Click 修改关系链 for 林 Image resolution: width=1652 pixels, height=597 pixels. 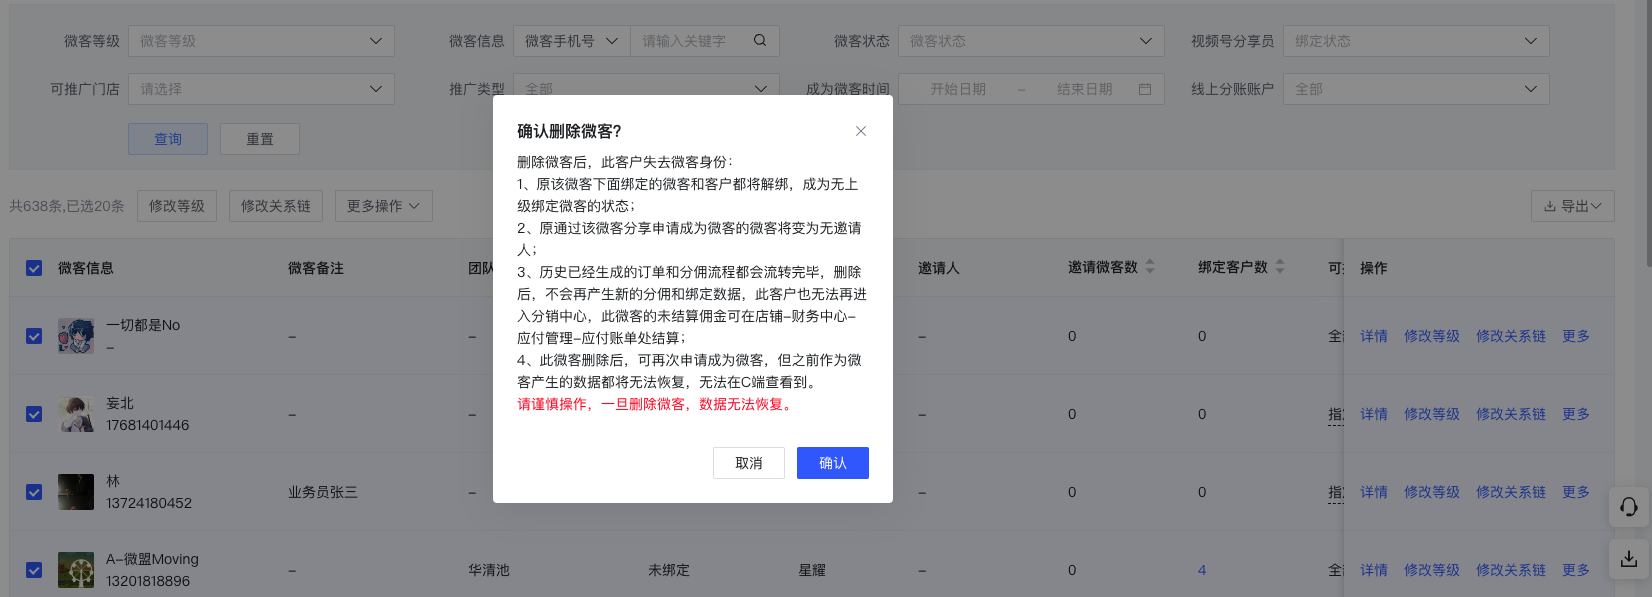coord(1511,492)
